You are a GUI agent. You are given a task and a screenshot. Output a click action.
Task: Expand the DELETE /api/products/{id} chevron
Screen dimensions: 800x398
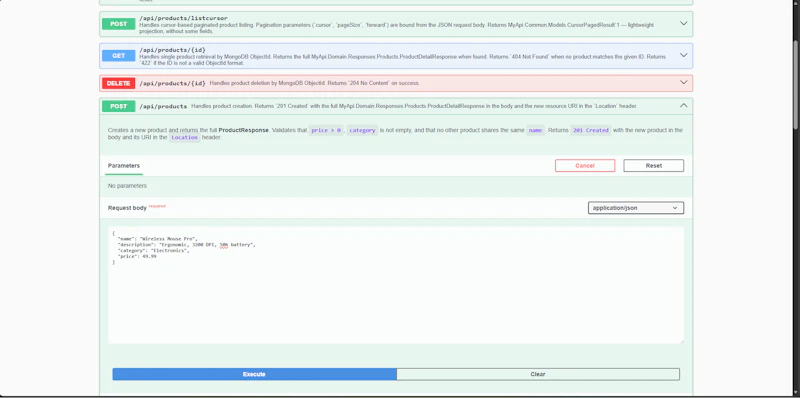point(684,83)
